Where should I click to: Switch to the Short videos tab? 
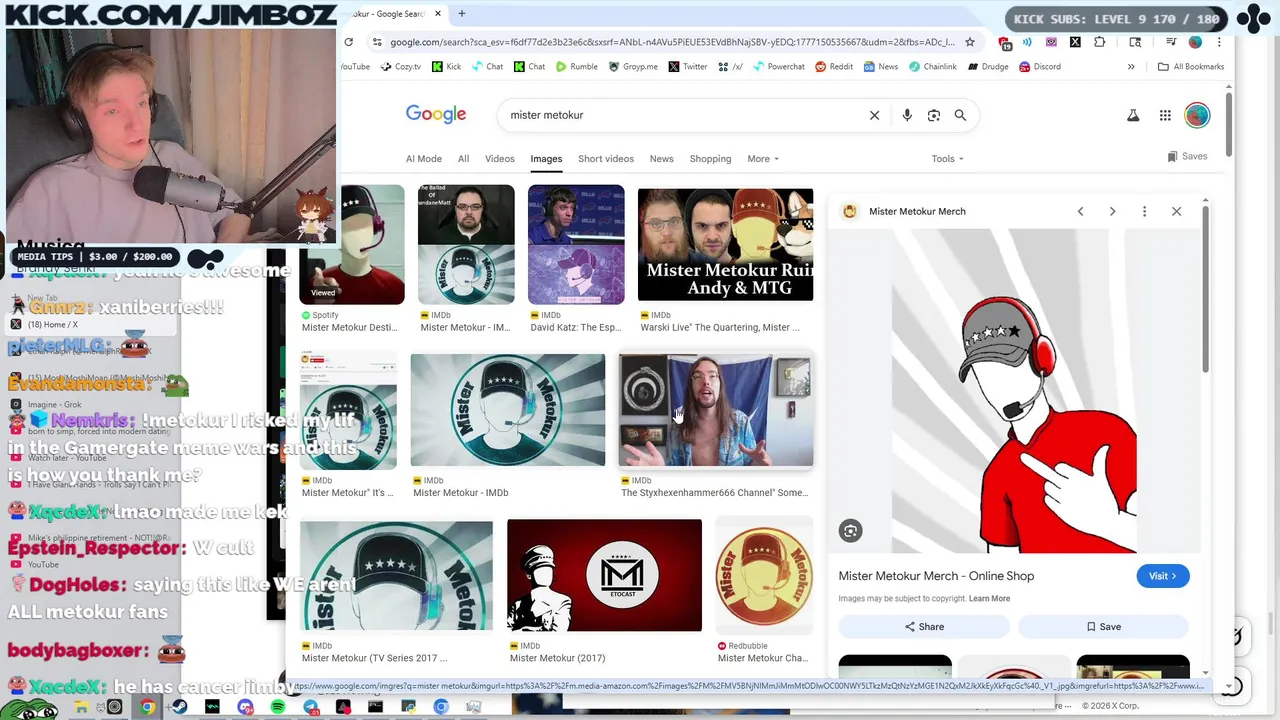pyautogui.click(x=606, y=159)
